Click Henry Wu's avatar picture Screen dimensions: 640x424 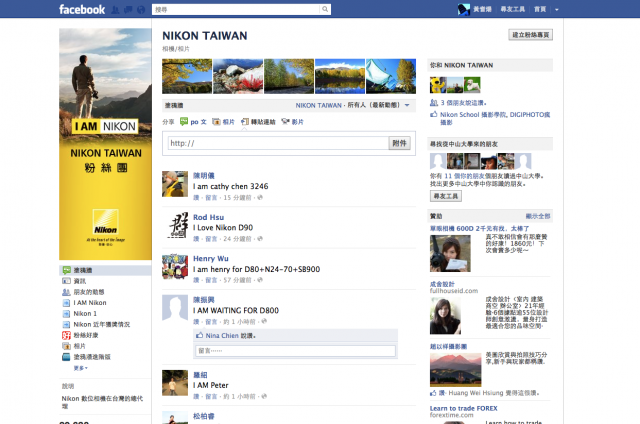tap(175, 266)
